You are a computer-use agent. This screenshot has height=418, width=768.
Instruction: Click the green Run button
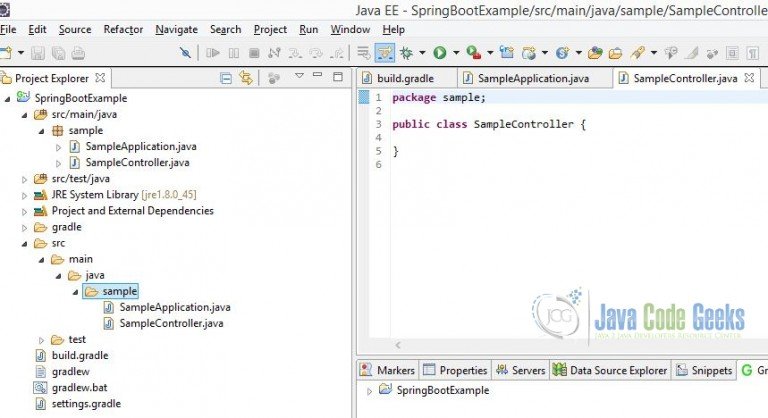440,52
